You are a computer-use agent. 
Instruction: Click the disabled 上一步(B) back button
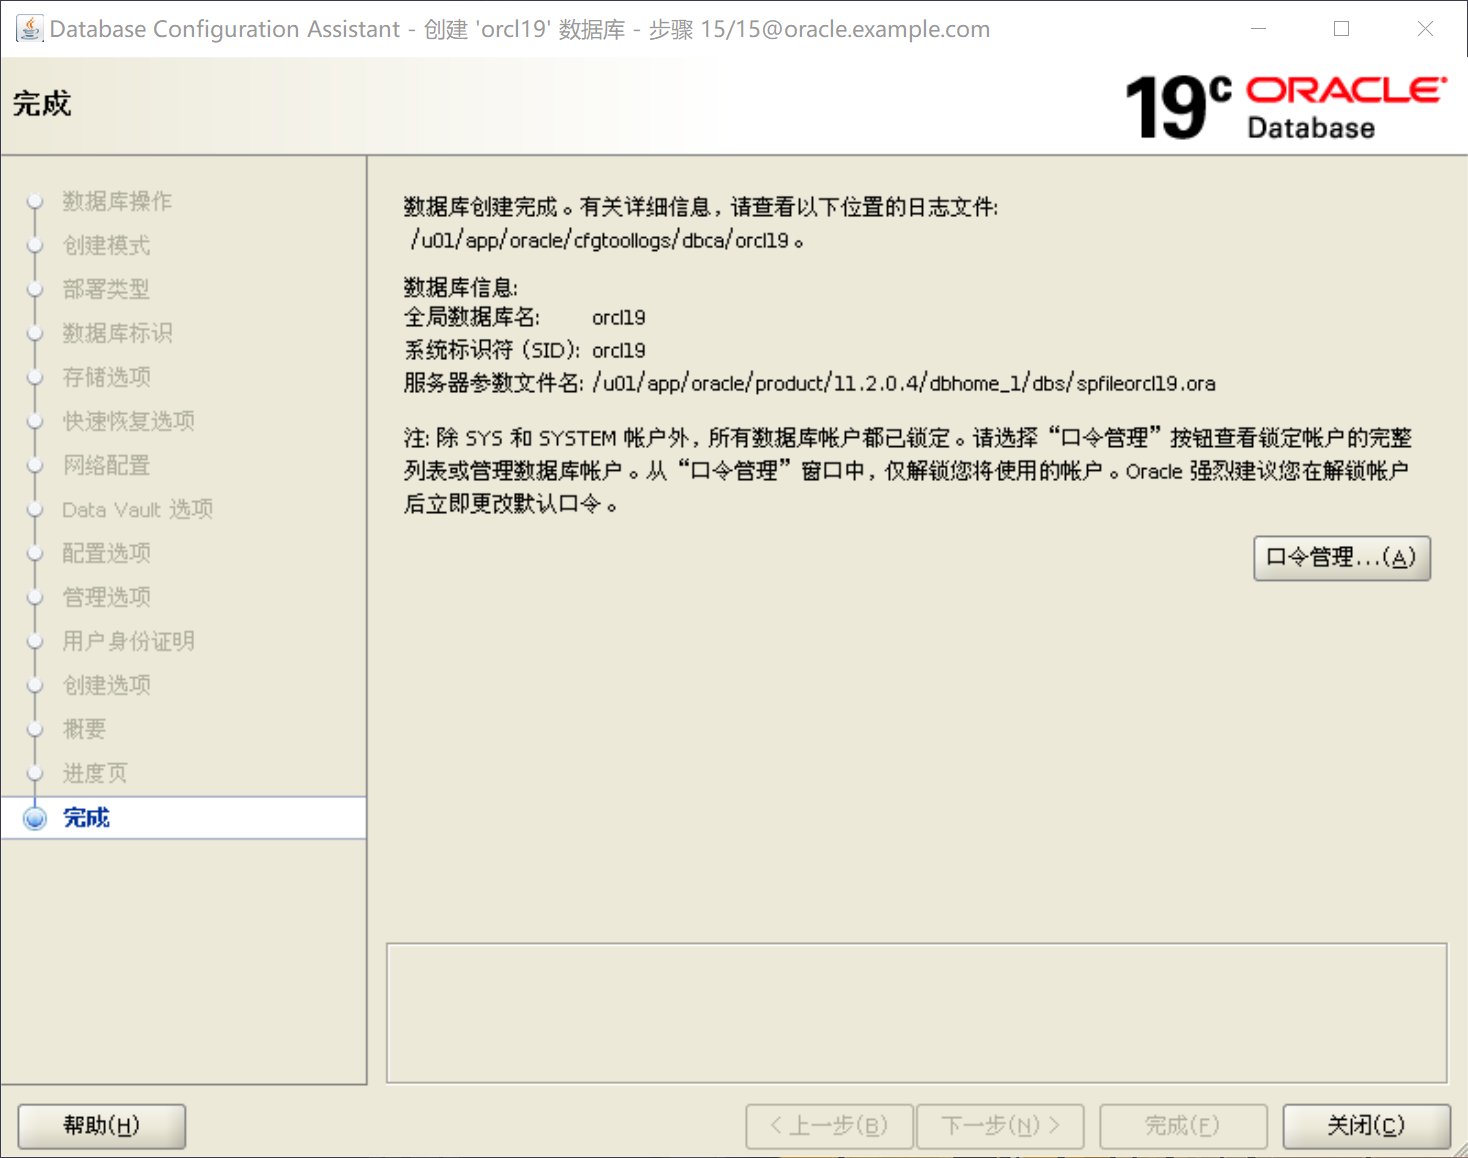point(829,1126)
